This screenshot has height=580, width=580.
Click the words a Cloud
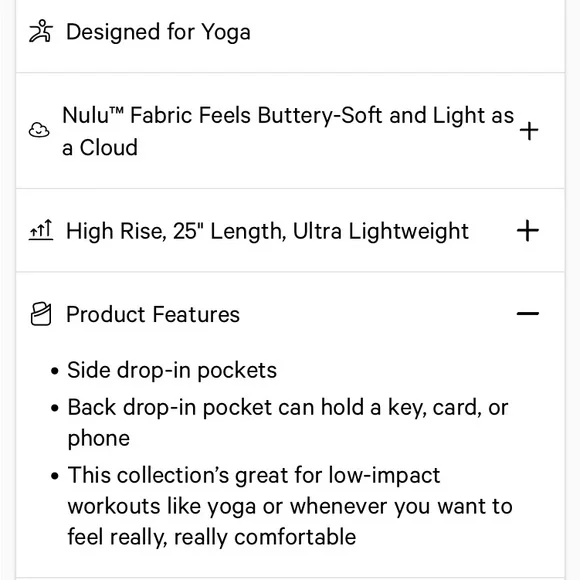tap(100, 147)
